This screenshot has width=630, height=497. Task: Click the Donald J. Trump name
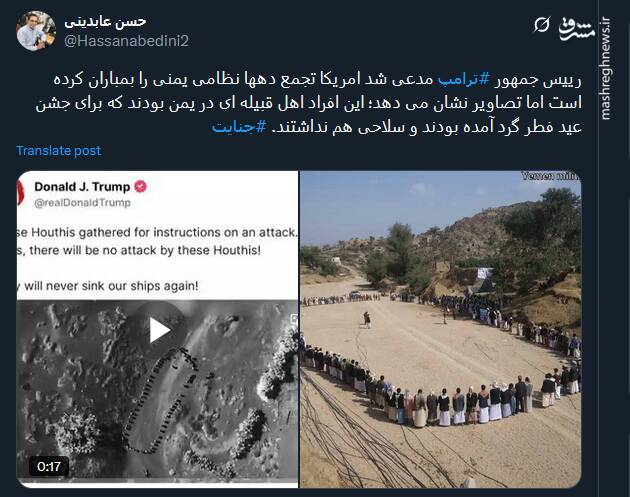[x=82, y=186]
